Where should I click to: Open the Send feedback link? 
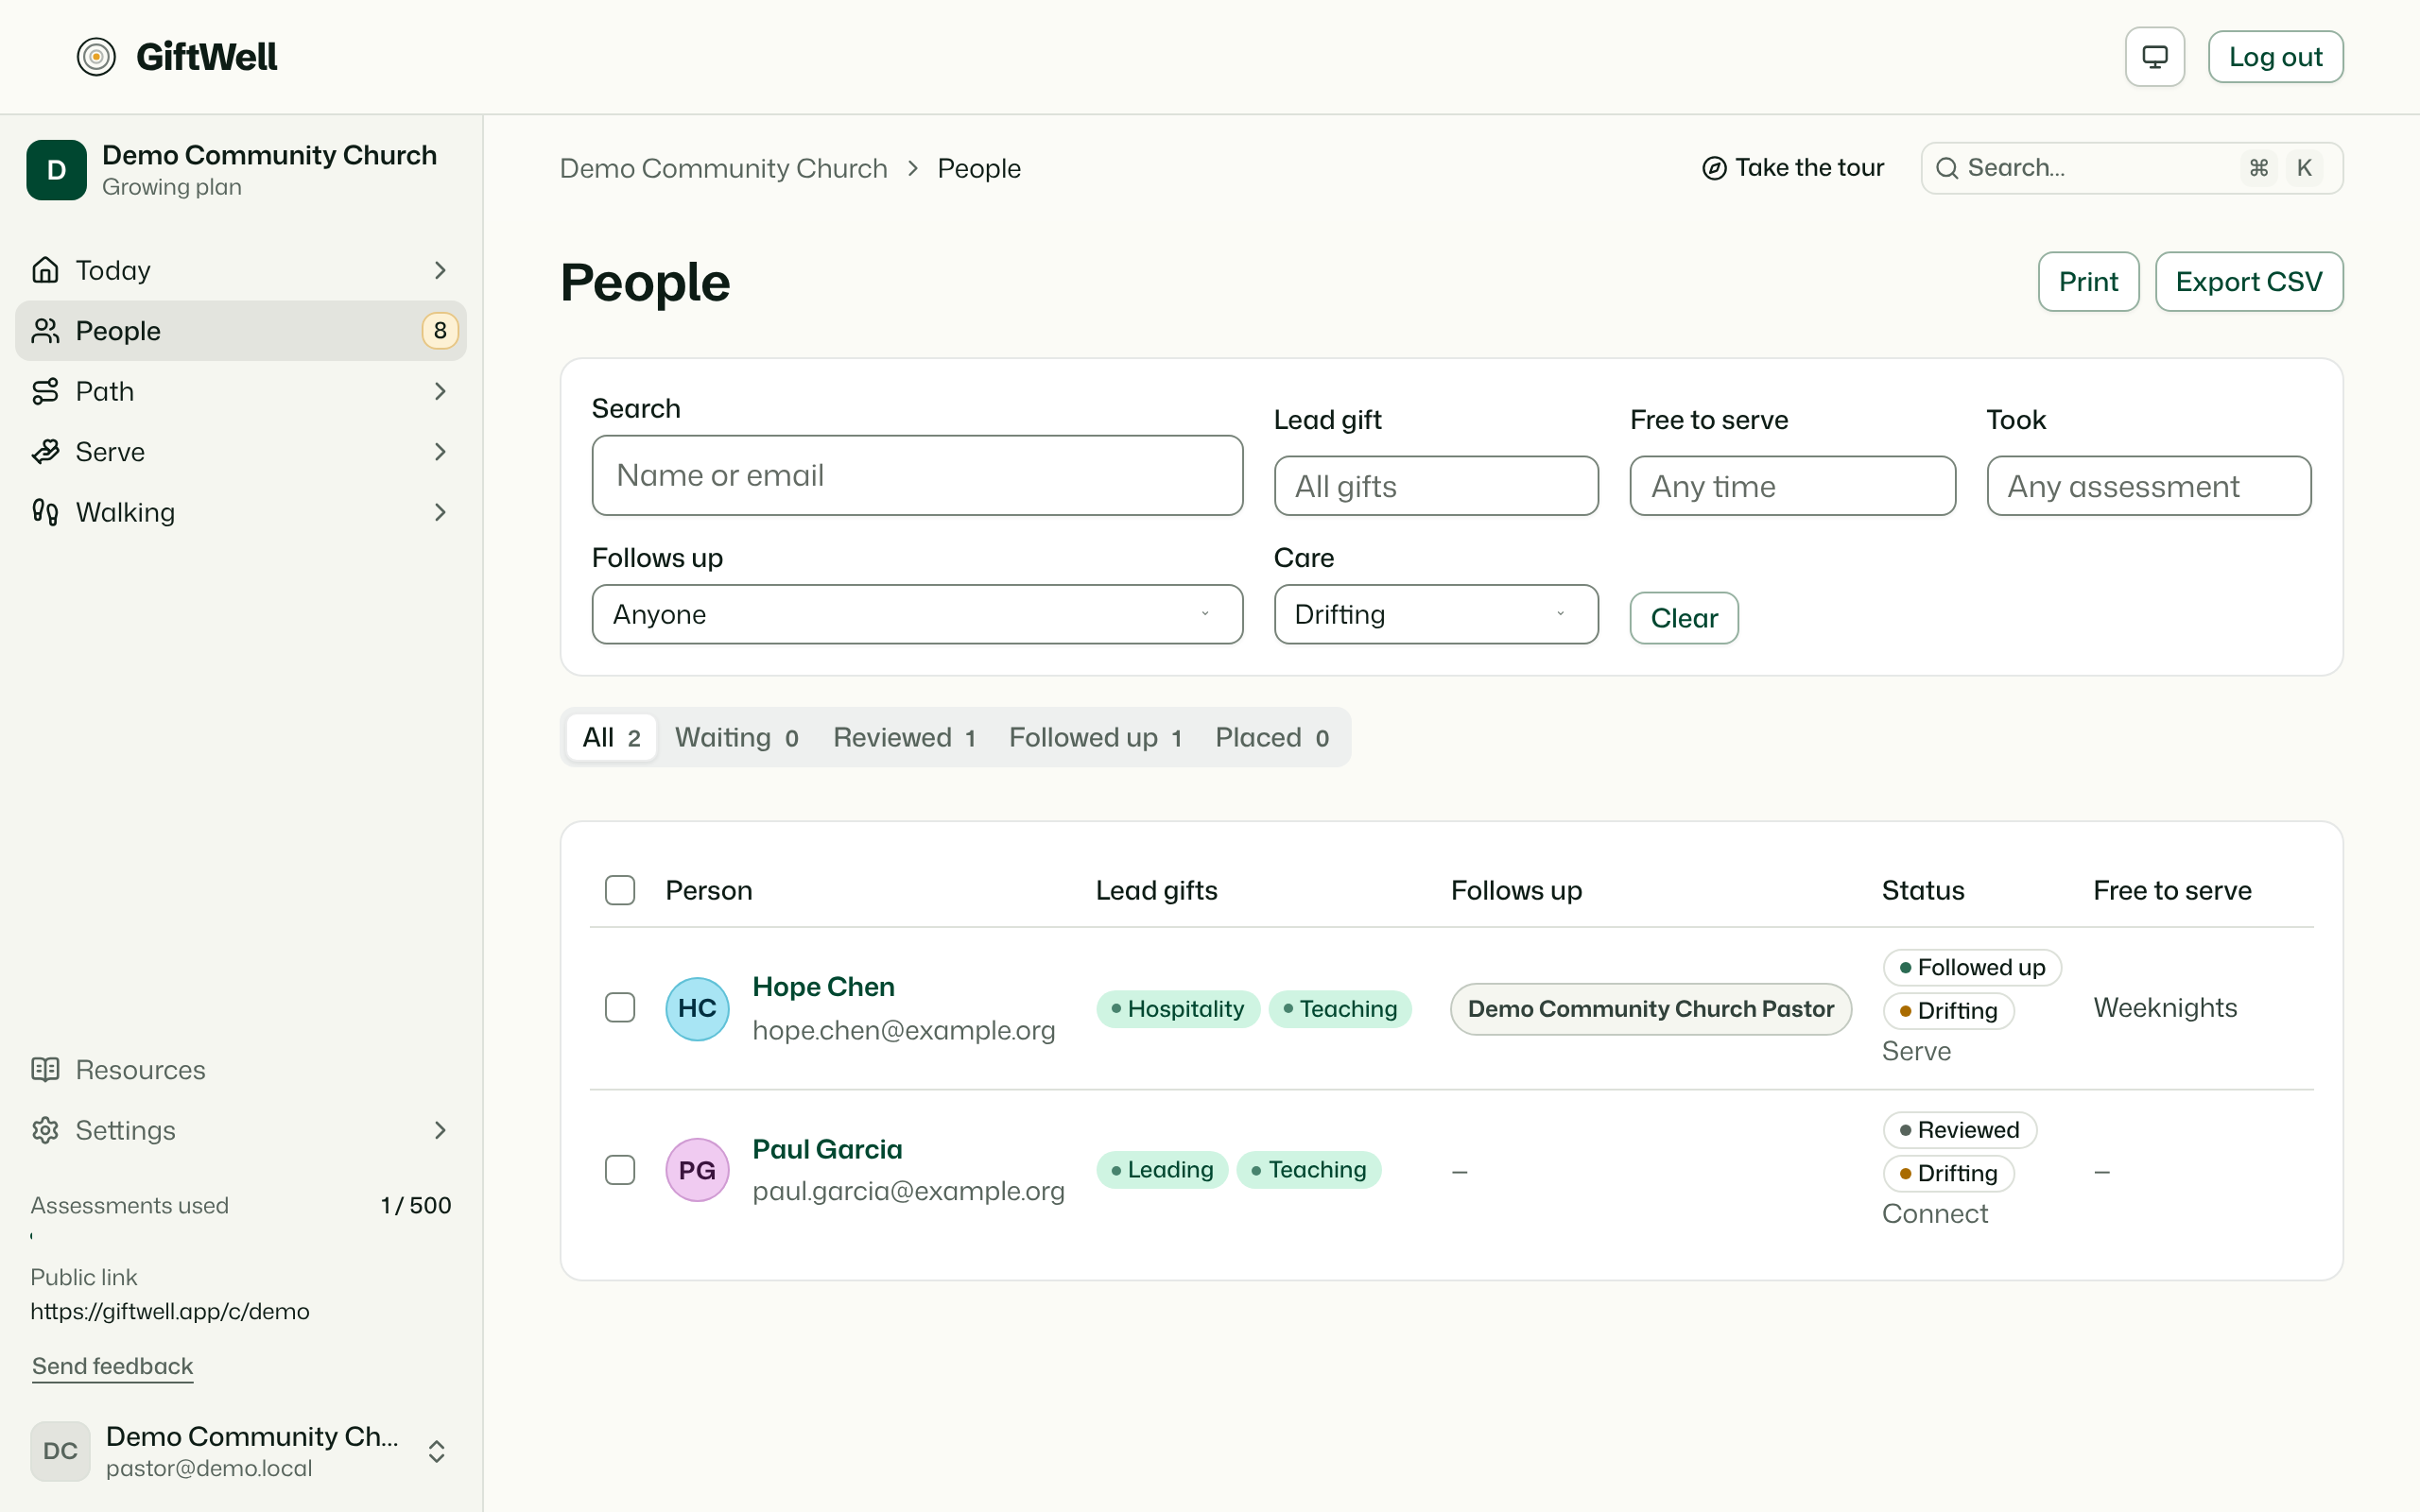pyautogui.click(x=112, y=1366)
